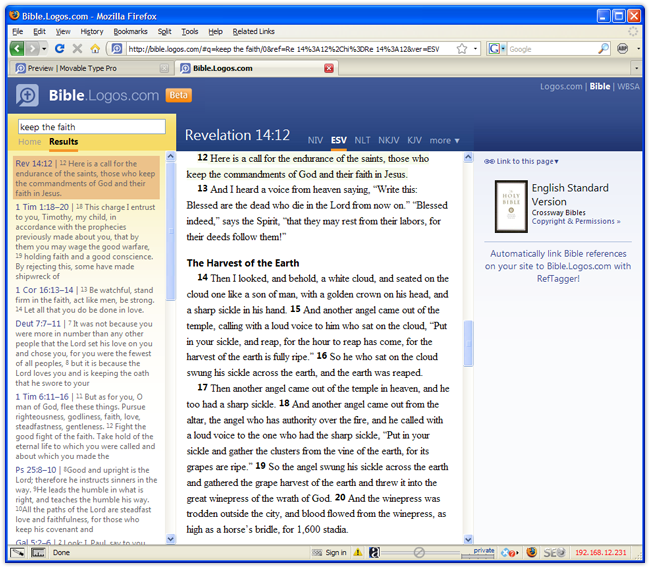This screenshot has width=650, height=568.
Task: Open the Help menu
Action: point(215,32)
